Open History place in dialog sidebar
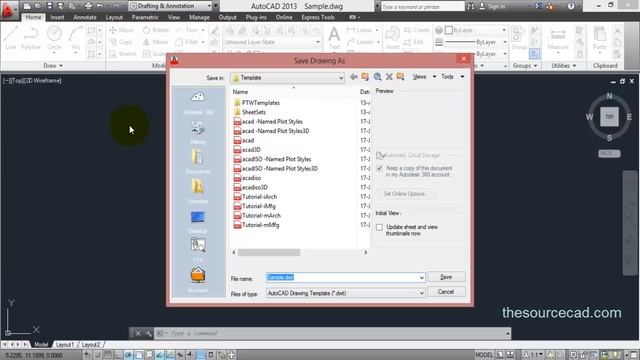The height and width of the screenshot is (360, 640). click(x=198, y=132)
